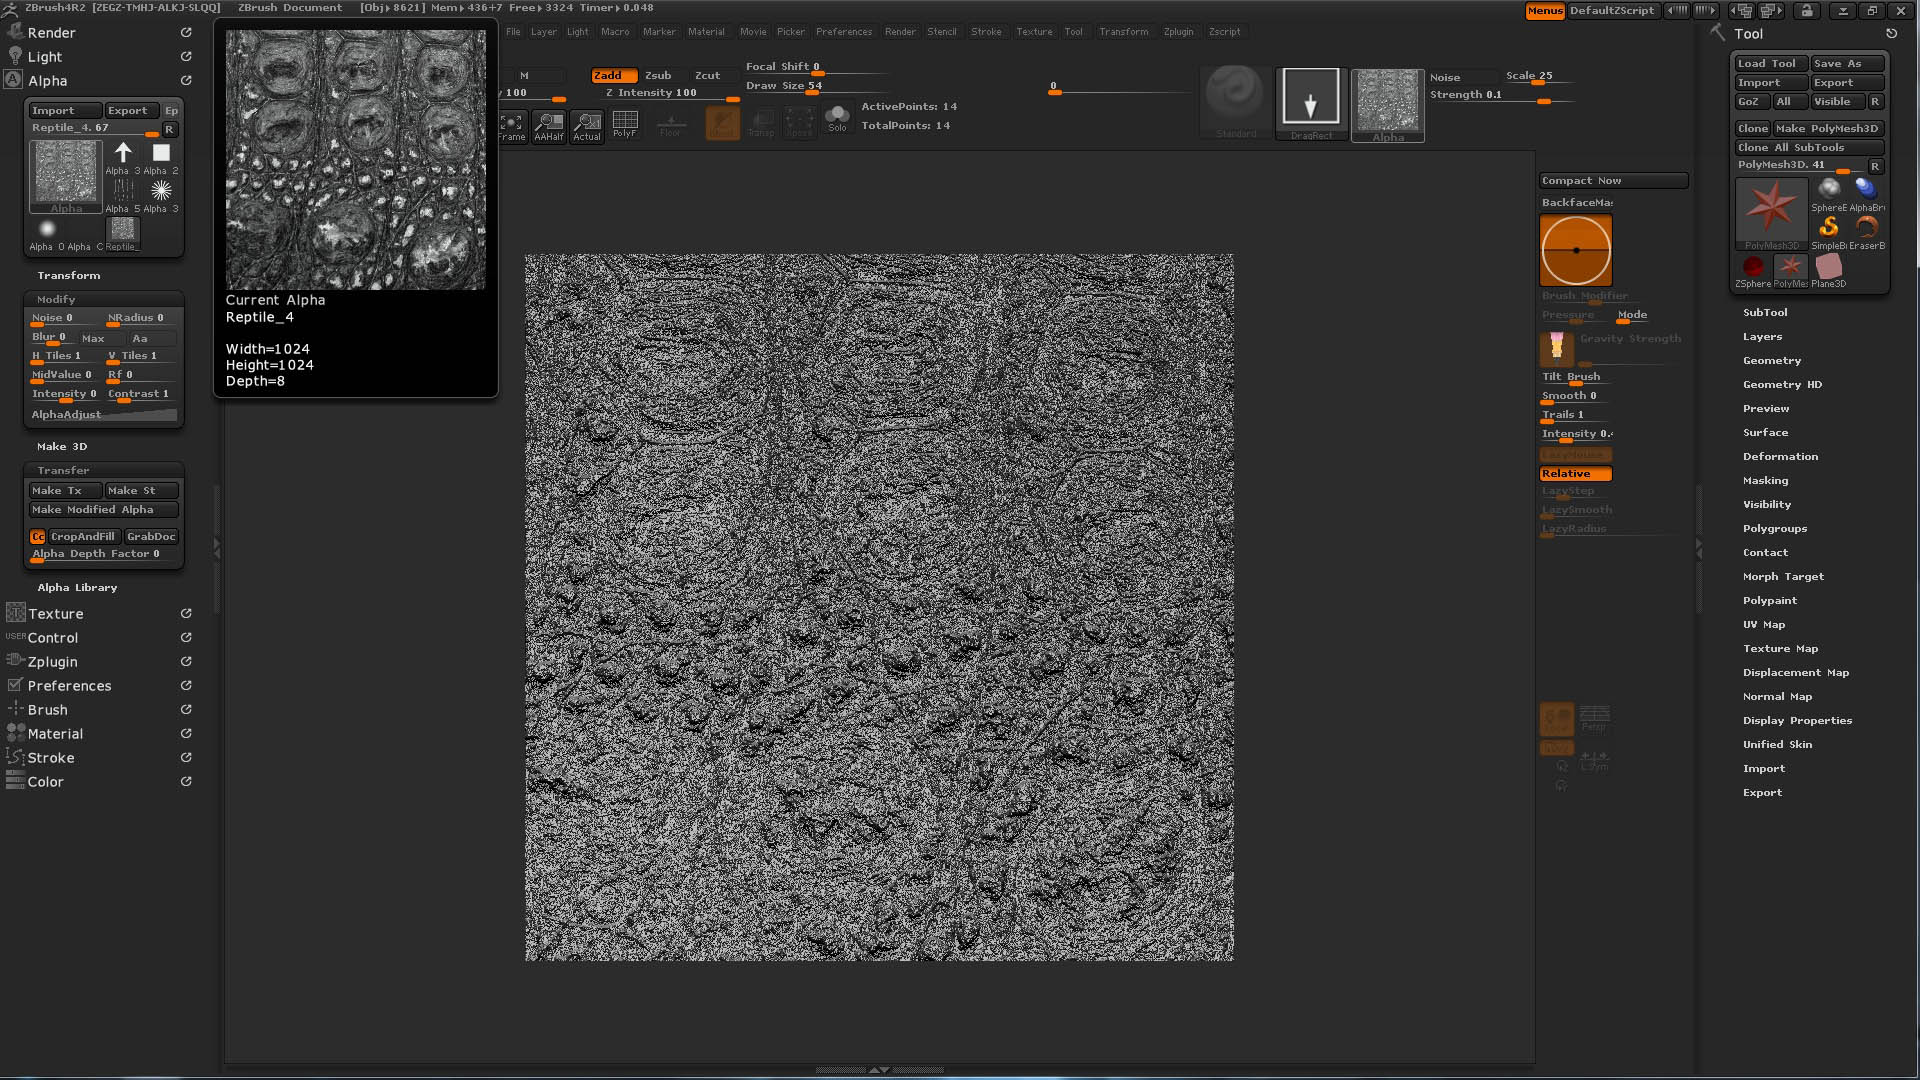1920x1080 pixels.
Task: Select the SphereBrush tool icon
Action: point(1829,194)
